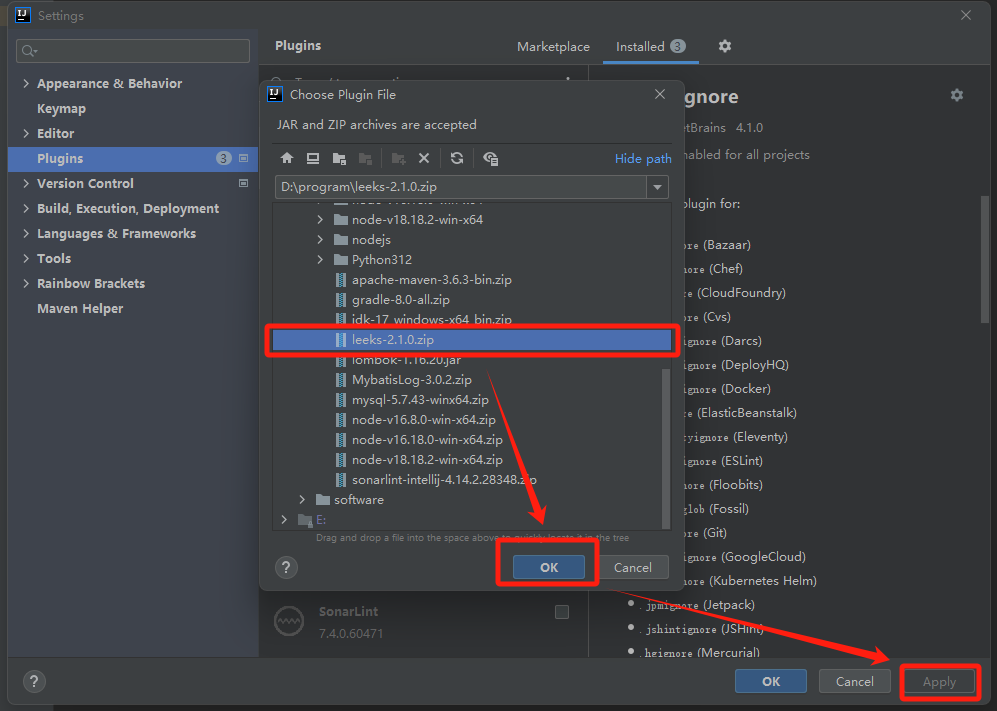The image size is (997, 711).
Task: Open help in Choose Plugin File dialog
Action: click(286, 567)
